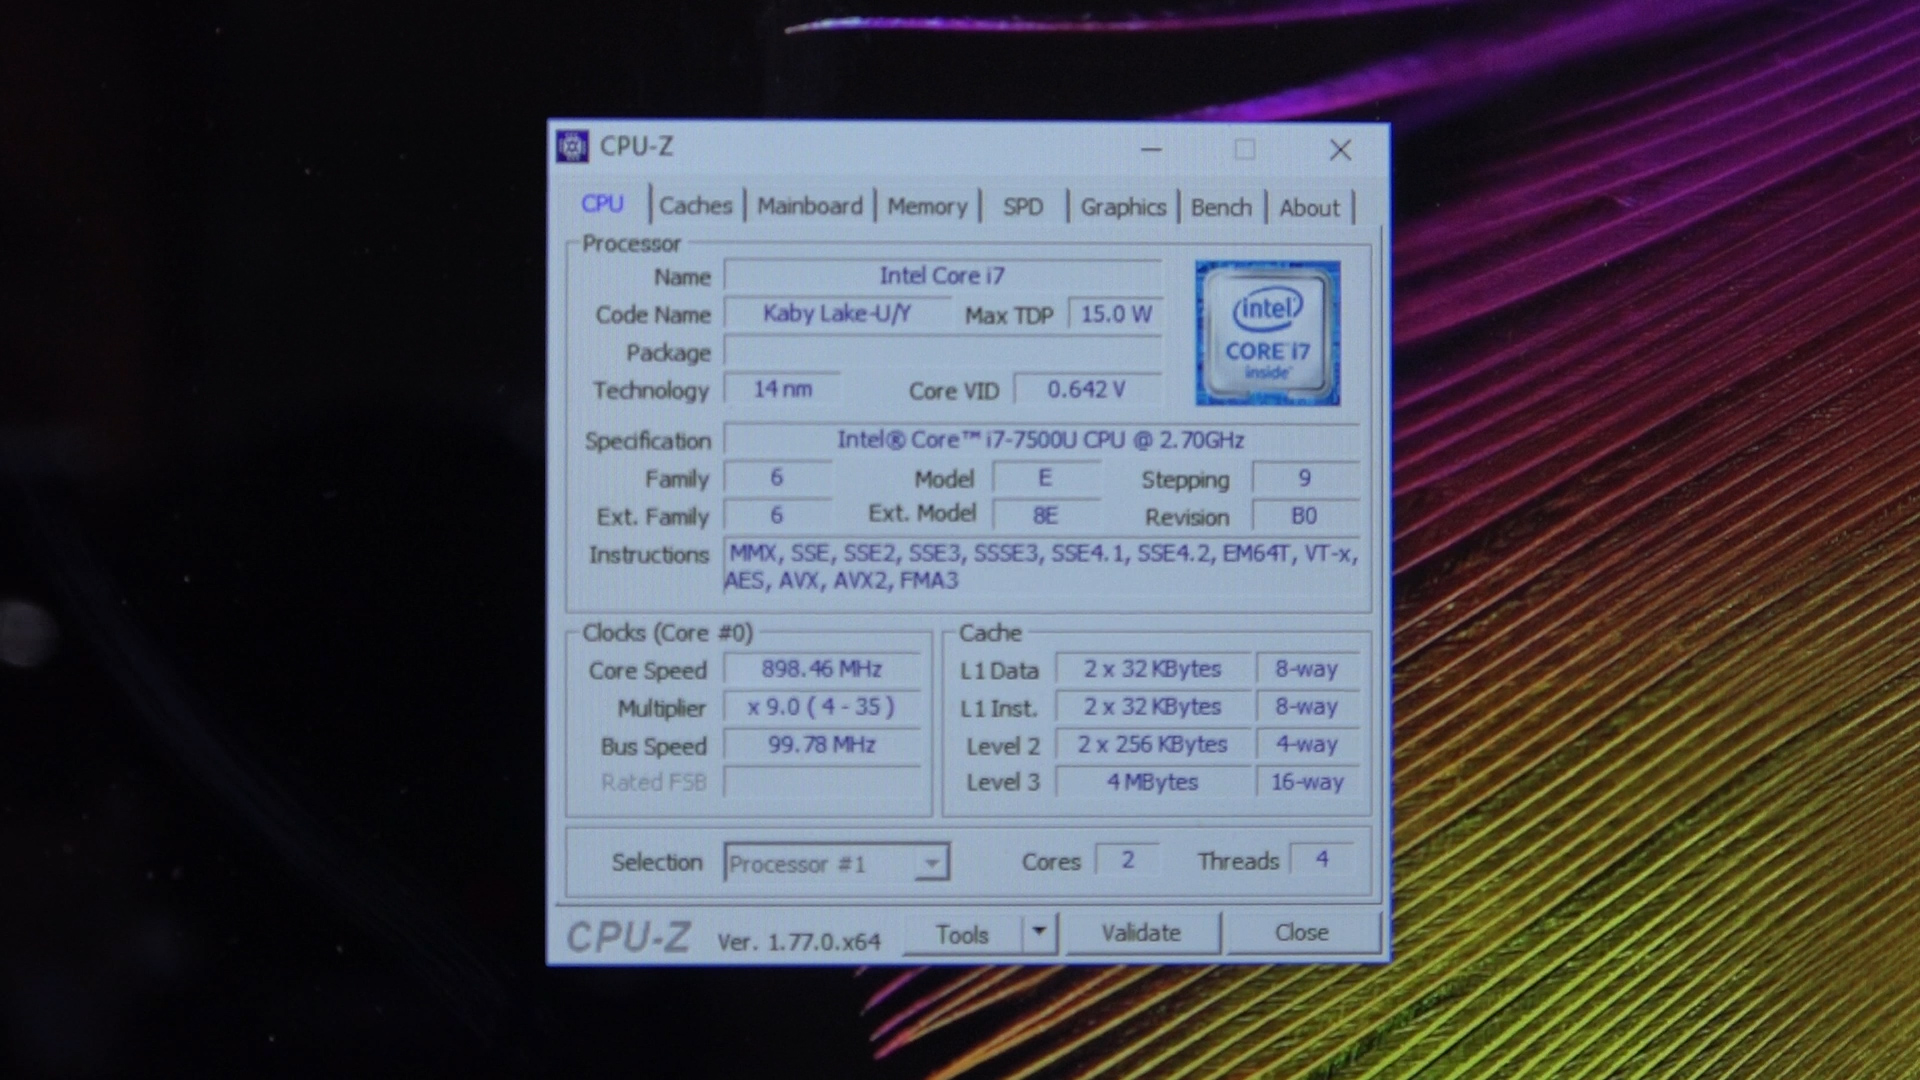Click the Cores value 2
The height and width of the screenshot is (1080, 1920).
(x=1127, y=860)
